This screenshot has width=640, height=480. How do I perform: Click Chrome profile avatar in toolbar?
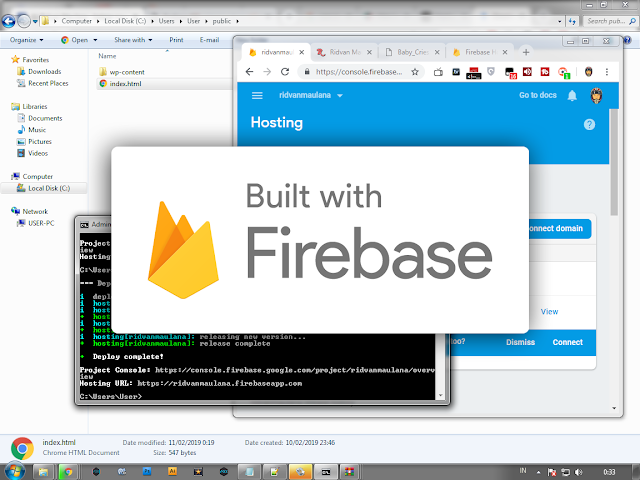click(x=588, y=72)
